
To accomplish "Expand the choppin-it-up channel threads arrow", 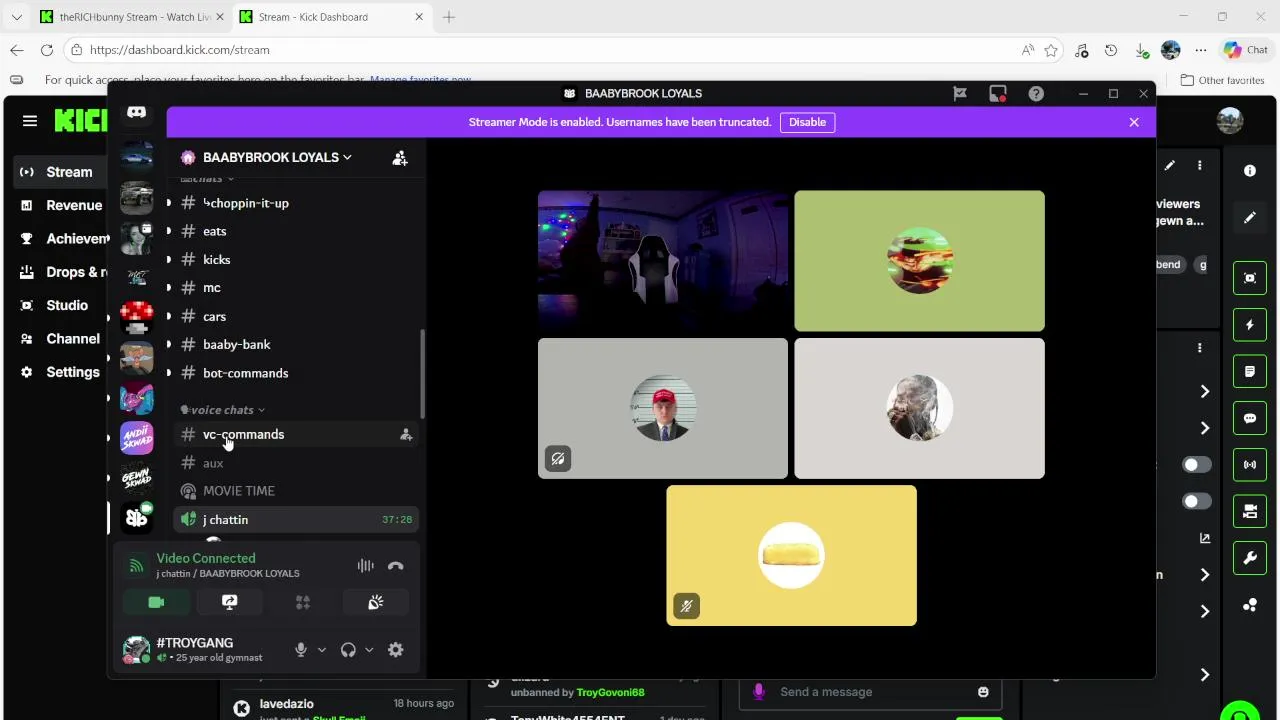I will click(x=168, y=203).
